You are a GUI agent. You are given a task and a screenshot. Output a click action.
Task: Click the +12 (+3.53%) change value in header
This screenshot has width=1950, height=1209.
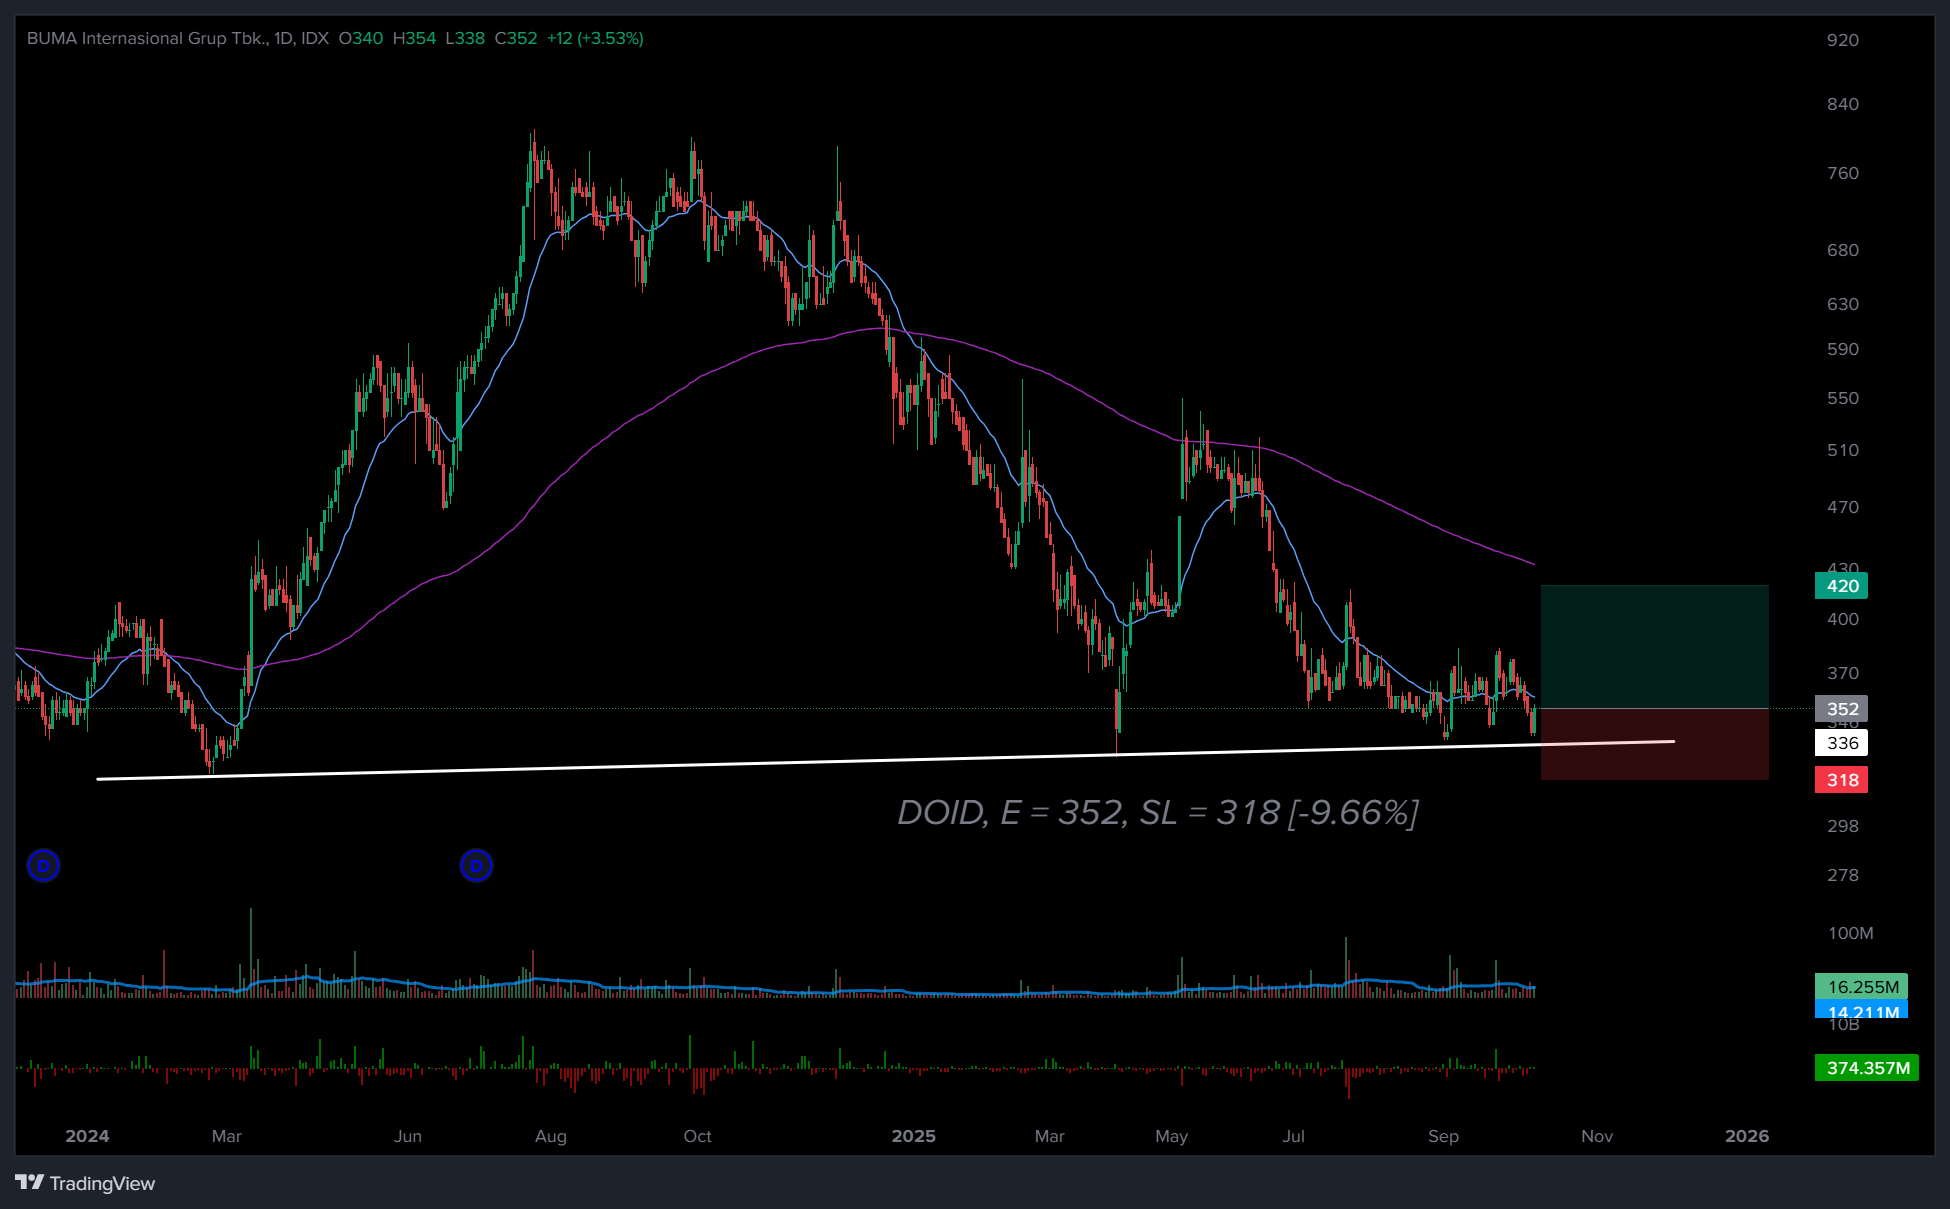click(595, 38)
